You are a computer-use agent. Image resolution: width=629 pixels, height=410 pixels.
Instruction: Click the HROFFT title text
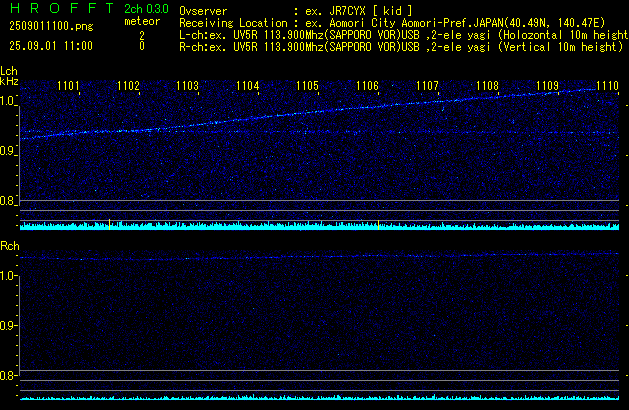coord(62,8)
